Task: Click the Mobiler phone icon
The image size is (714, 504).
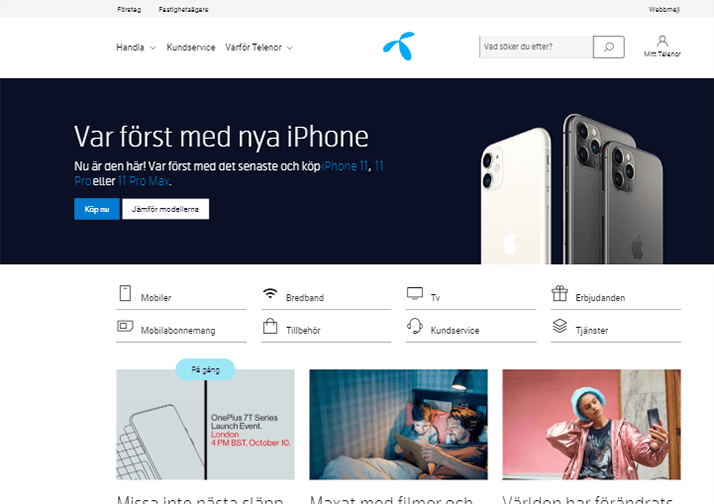Action: (125, 293)
